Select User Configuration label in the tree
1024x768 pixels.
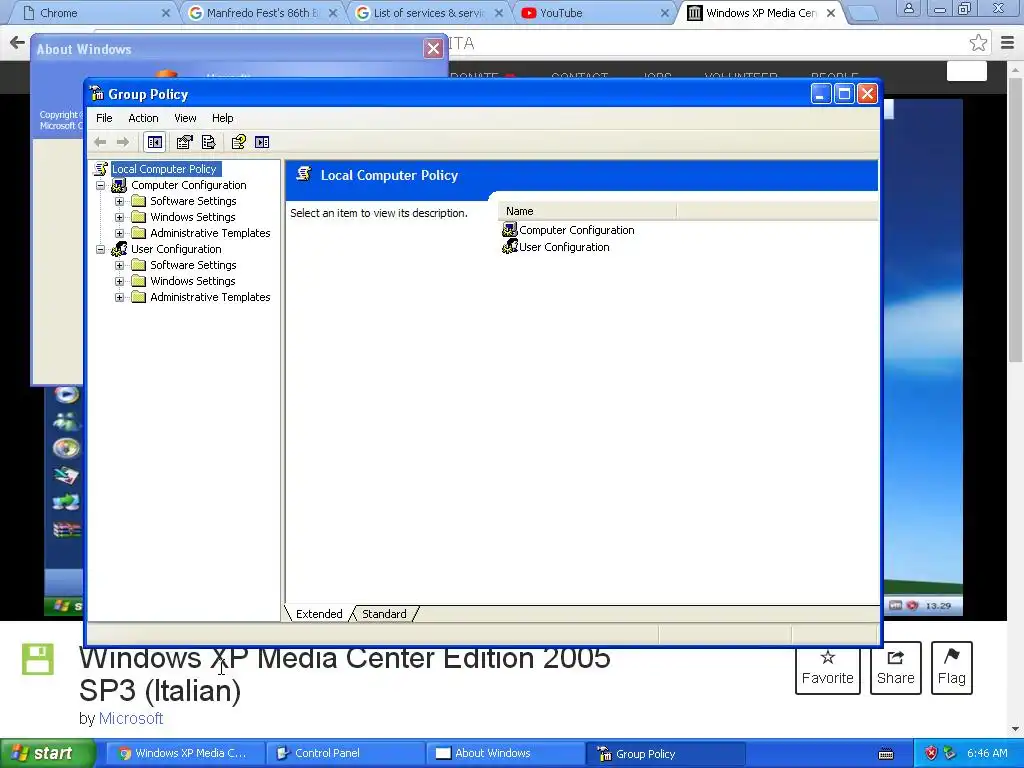tap(176, 249)
